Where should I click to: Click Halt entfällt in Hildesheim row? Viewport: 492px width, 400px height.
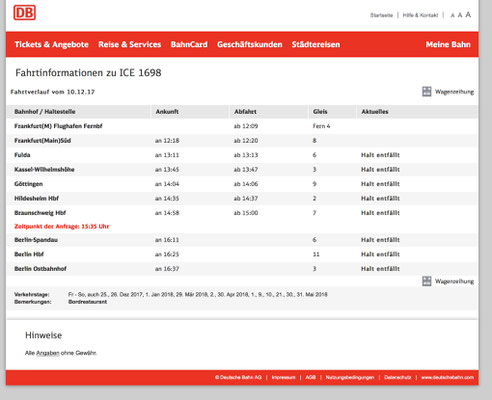click(380, 198)
